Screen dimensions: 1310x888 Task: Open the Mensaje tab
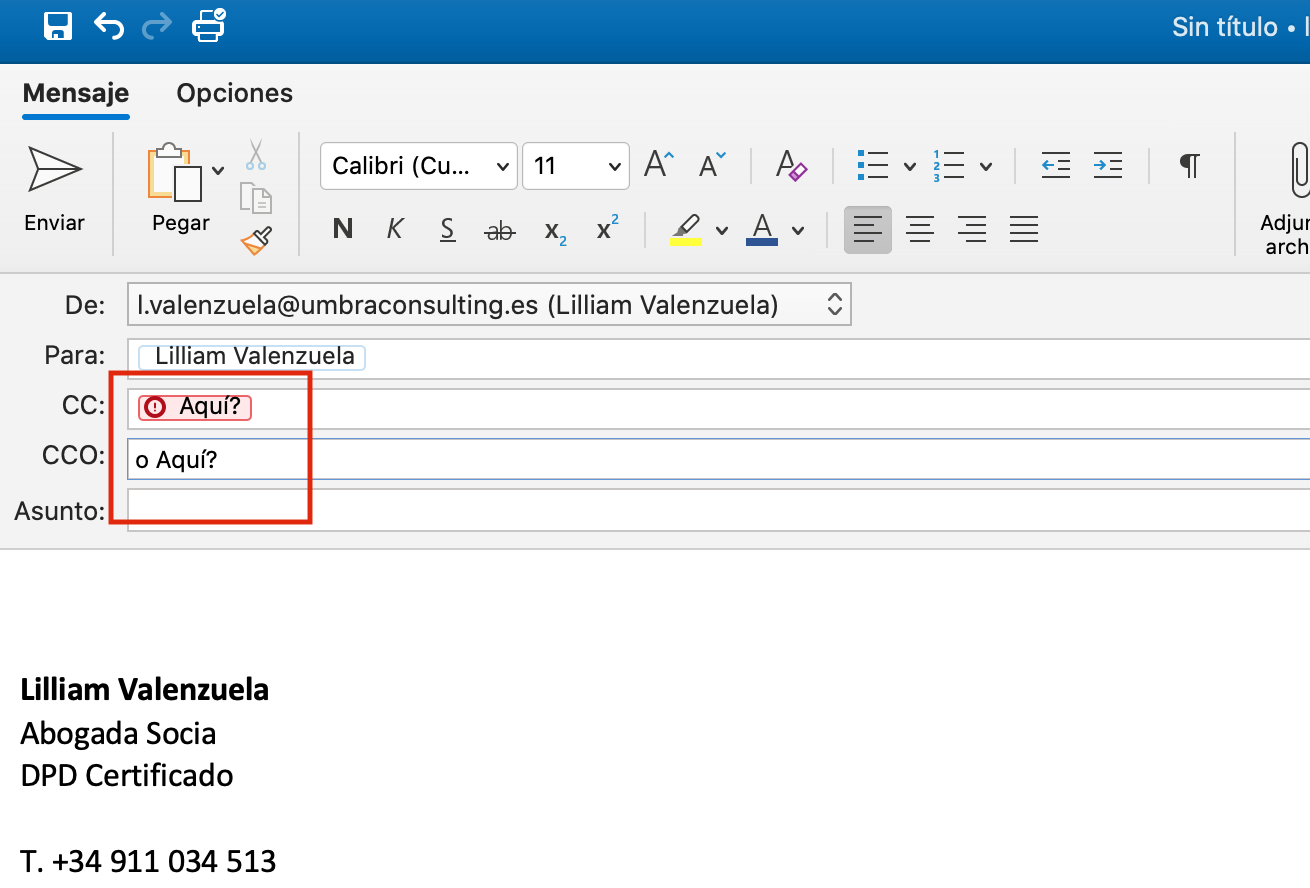pyautogui.click(x=75, y=92)
